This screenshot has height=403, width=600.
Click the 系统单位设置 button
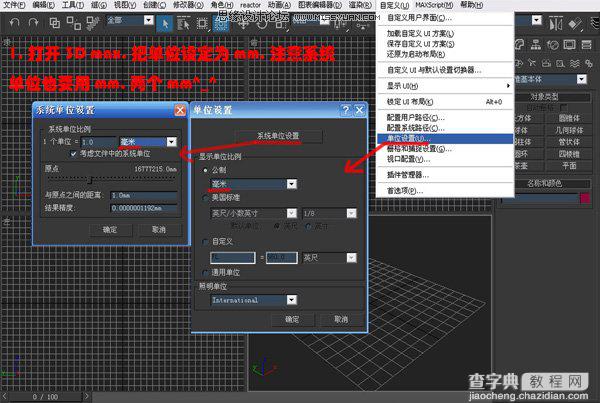(278, 136)
